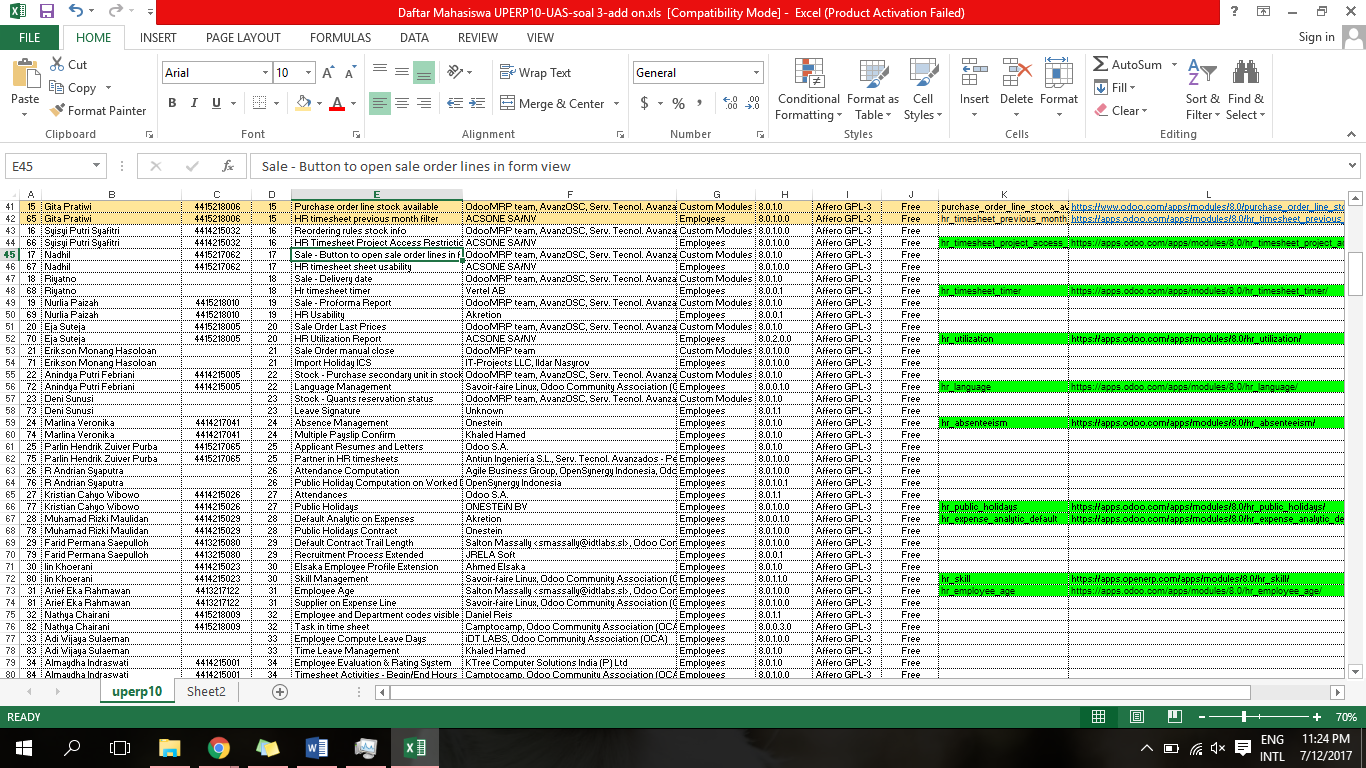Increase decimal places
Viewport: 1366px width, 768px height.
click(729, 103)
